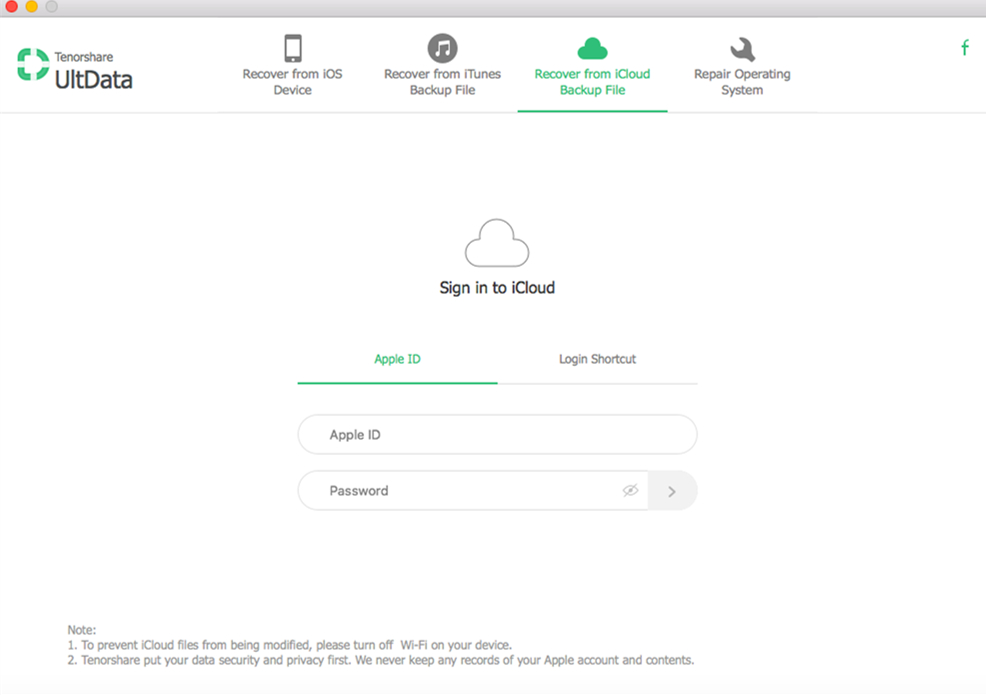986x695 pixels.
Task: Focus the Apple ID input field
Action: click(x=497, y=435)
